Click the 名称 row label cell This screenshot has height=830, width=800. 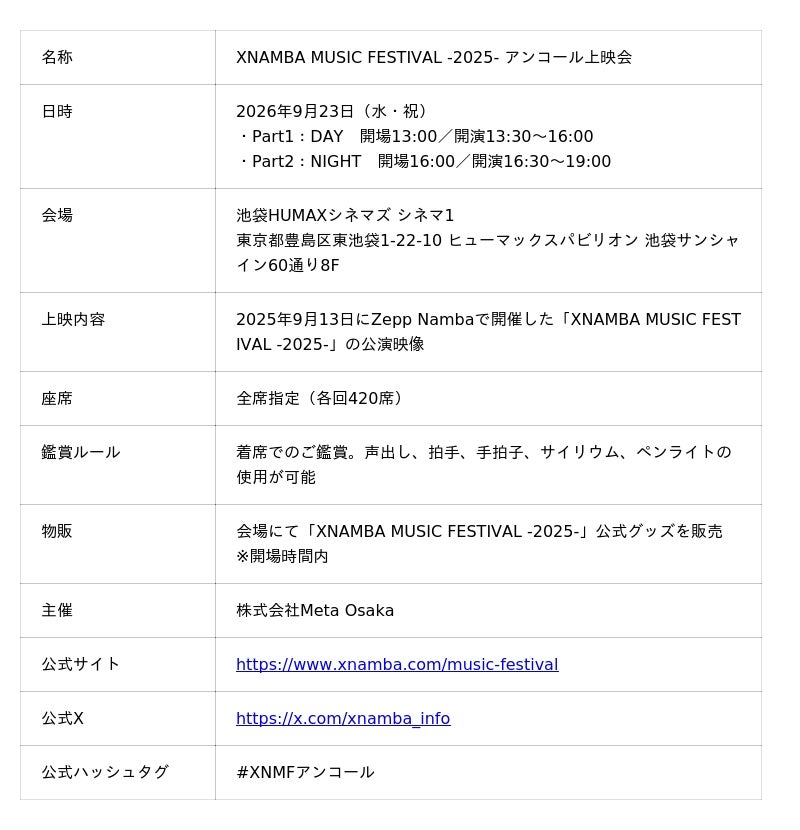tap(118, 58)
